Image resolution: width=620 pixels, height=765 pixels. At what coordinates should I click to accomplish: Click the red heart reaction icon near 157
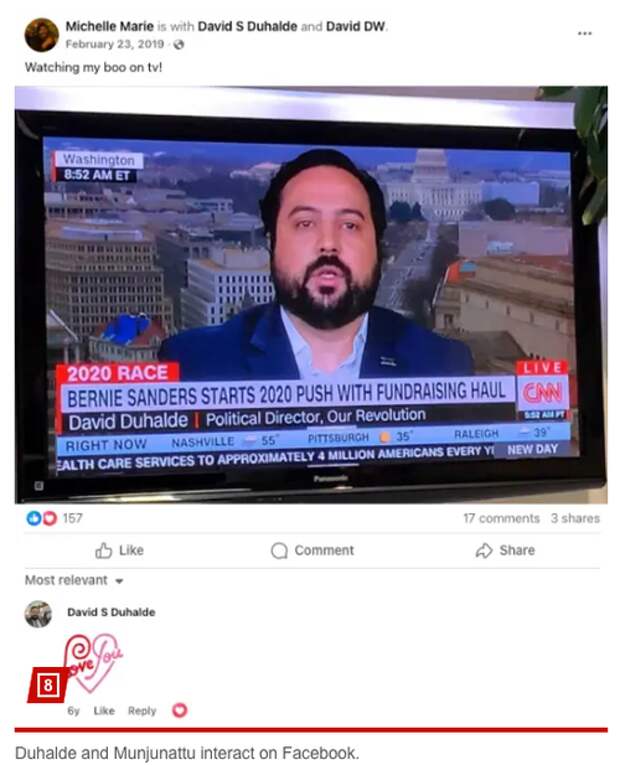tap(50, 518)
